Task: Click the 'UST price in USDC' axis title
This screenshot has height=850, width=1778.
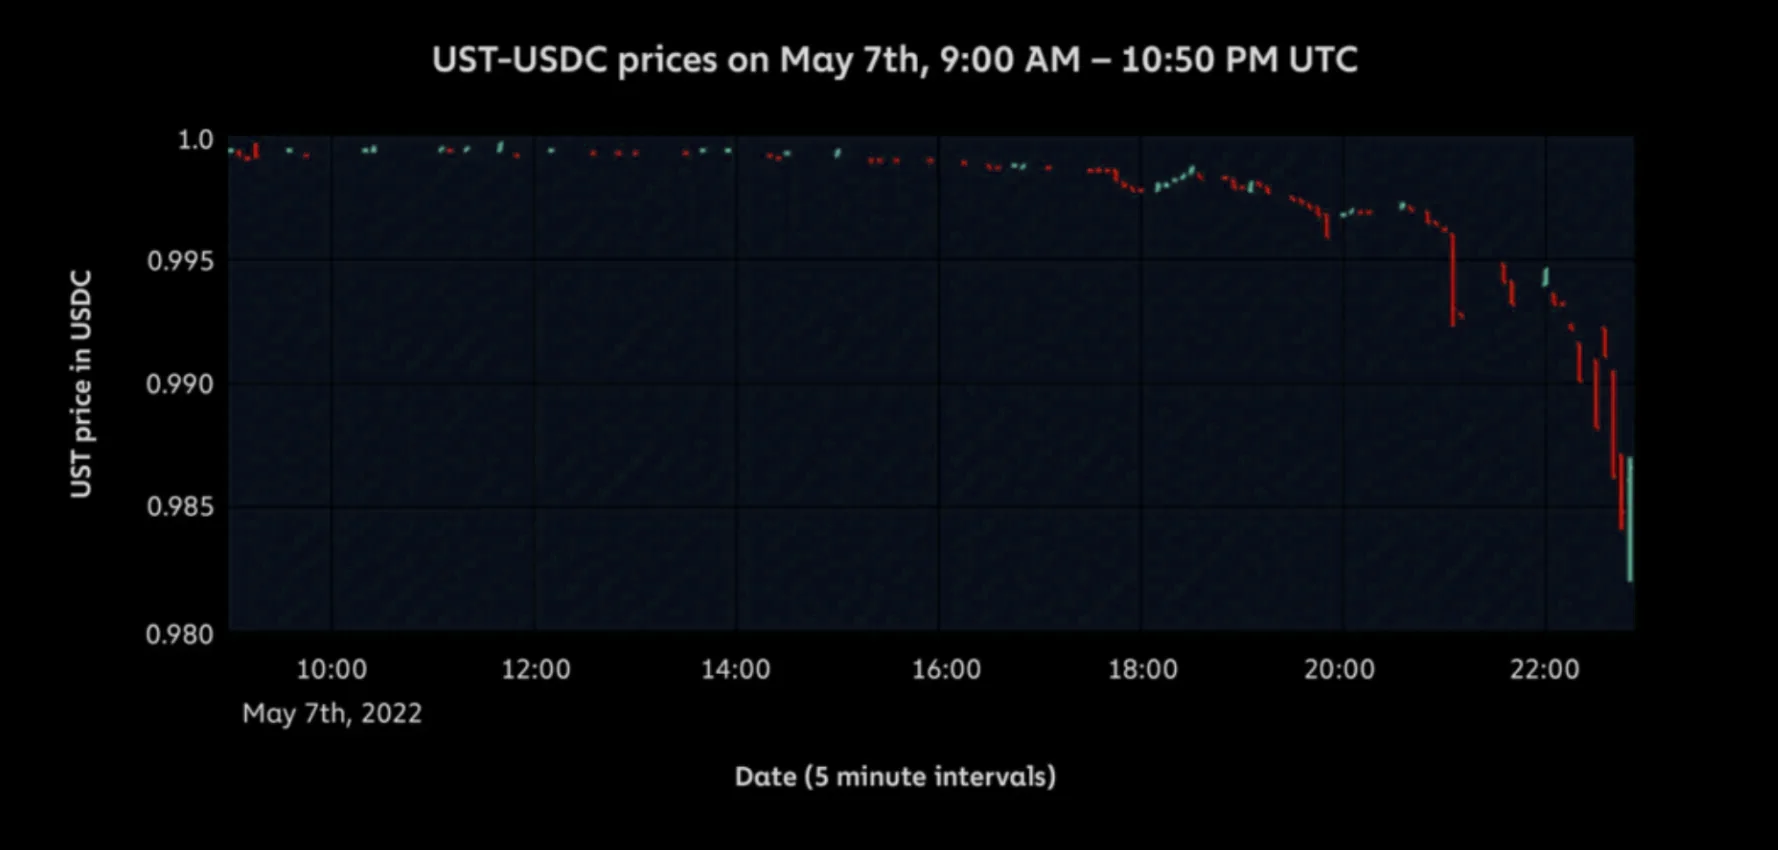Action: click(81, 384)
